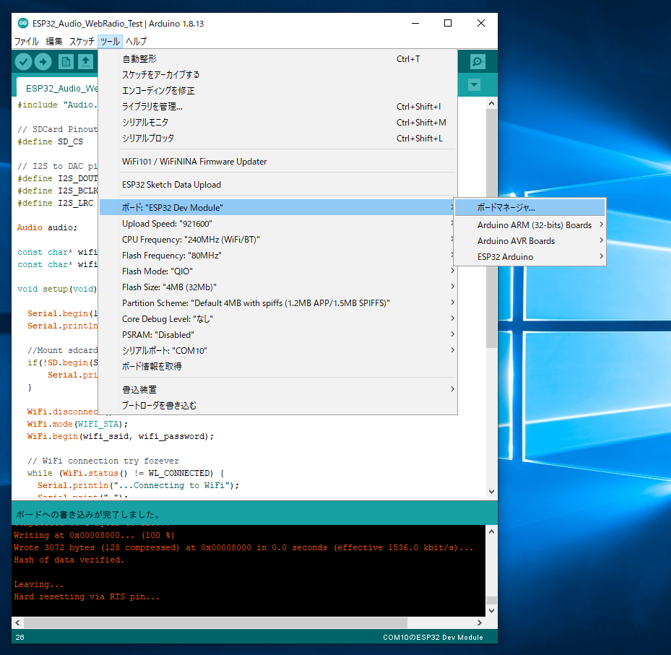Expand CPU Frequency "240MHz" submenu

(x=278, y=239)
